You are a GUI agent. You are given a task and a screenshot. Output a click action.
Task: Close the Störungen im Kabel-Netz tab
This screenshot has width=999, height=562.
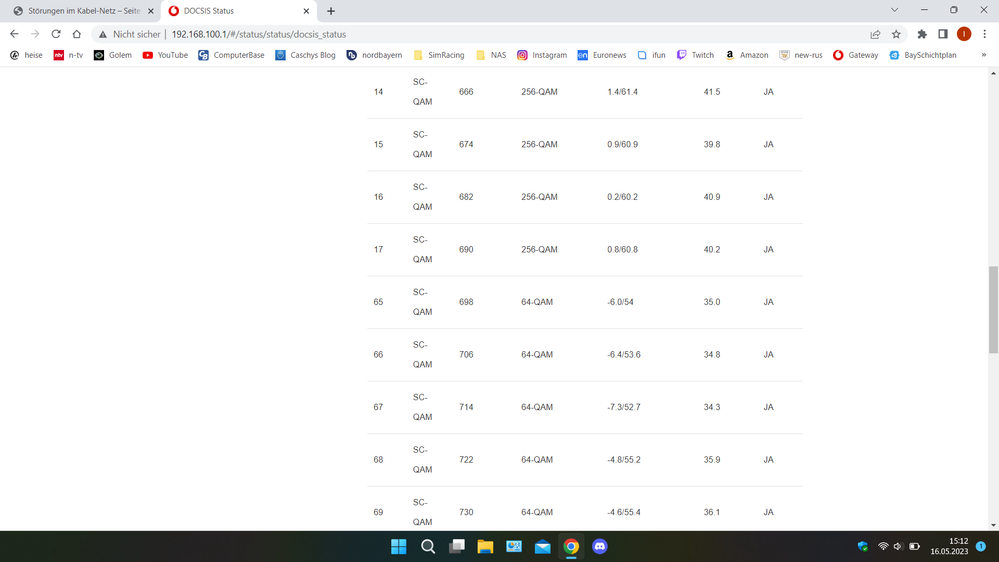[150, 11]
